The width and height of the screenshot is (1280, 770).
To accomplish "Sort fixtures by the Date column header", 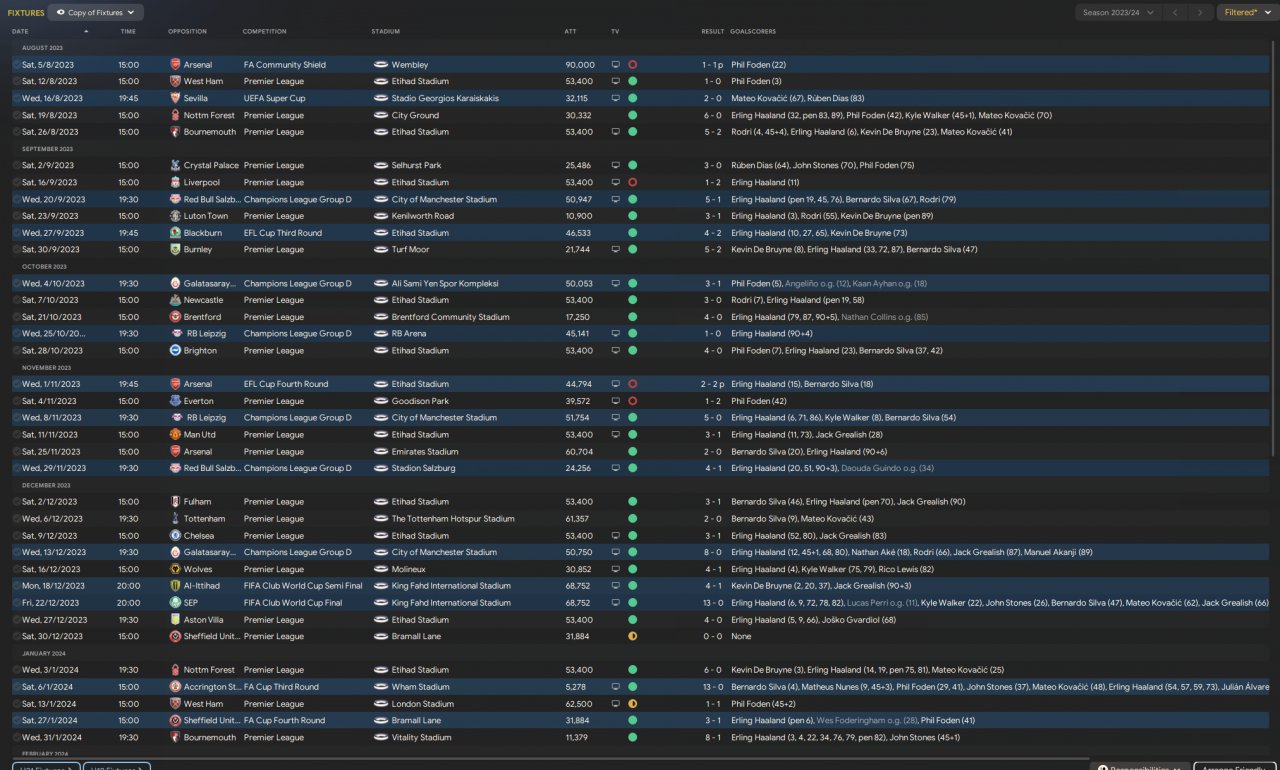I will (x=20, y=32).
